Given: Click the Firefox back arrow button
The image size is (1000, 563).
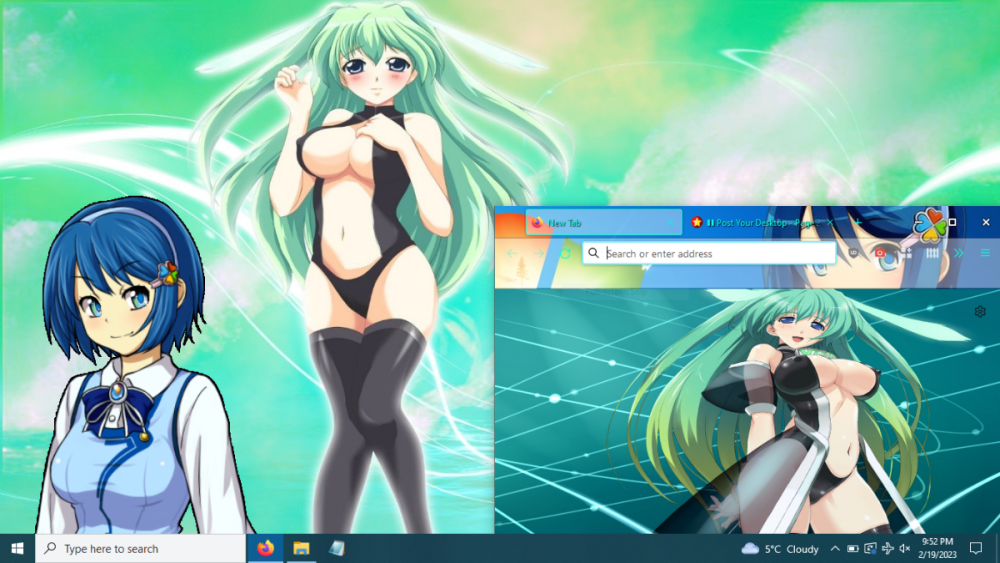Looking at the screenshot, I should [x=512, y=254].
